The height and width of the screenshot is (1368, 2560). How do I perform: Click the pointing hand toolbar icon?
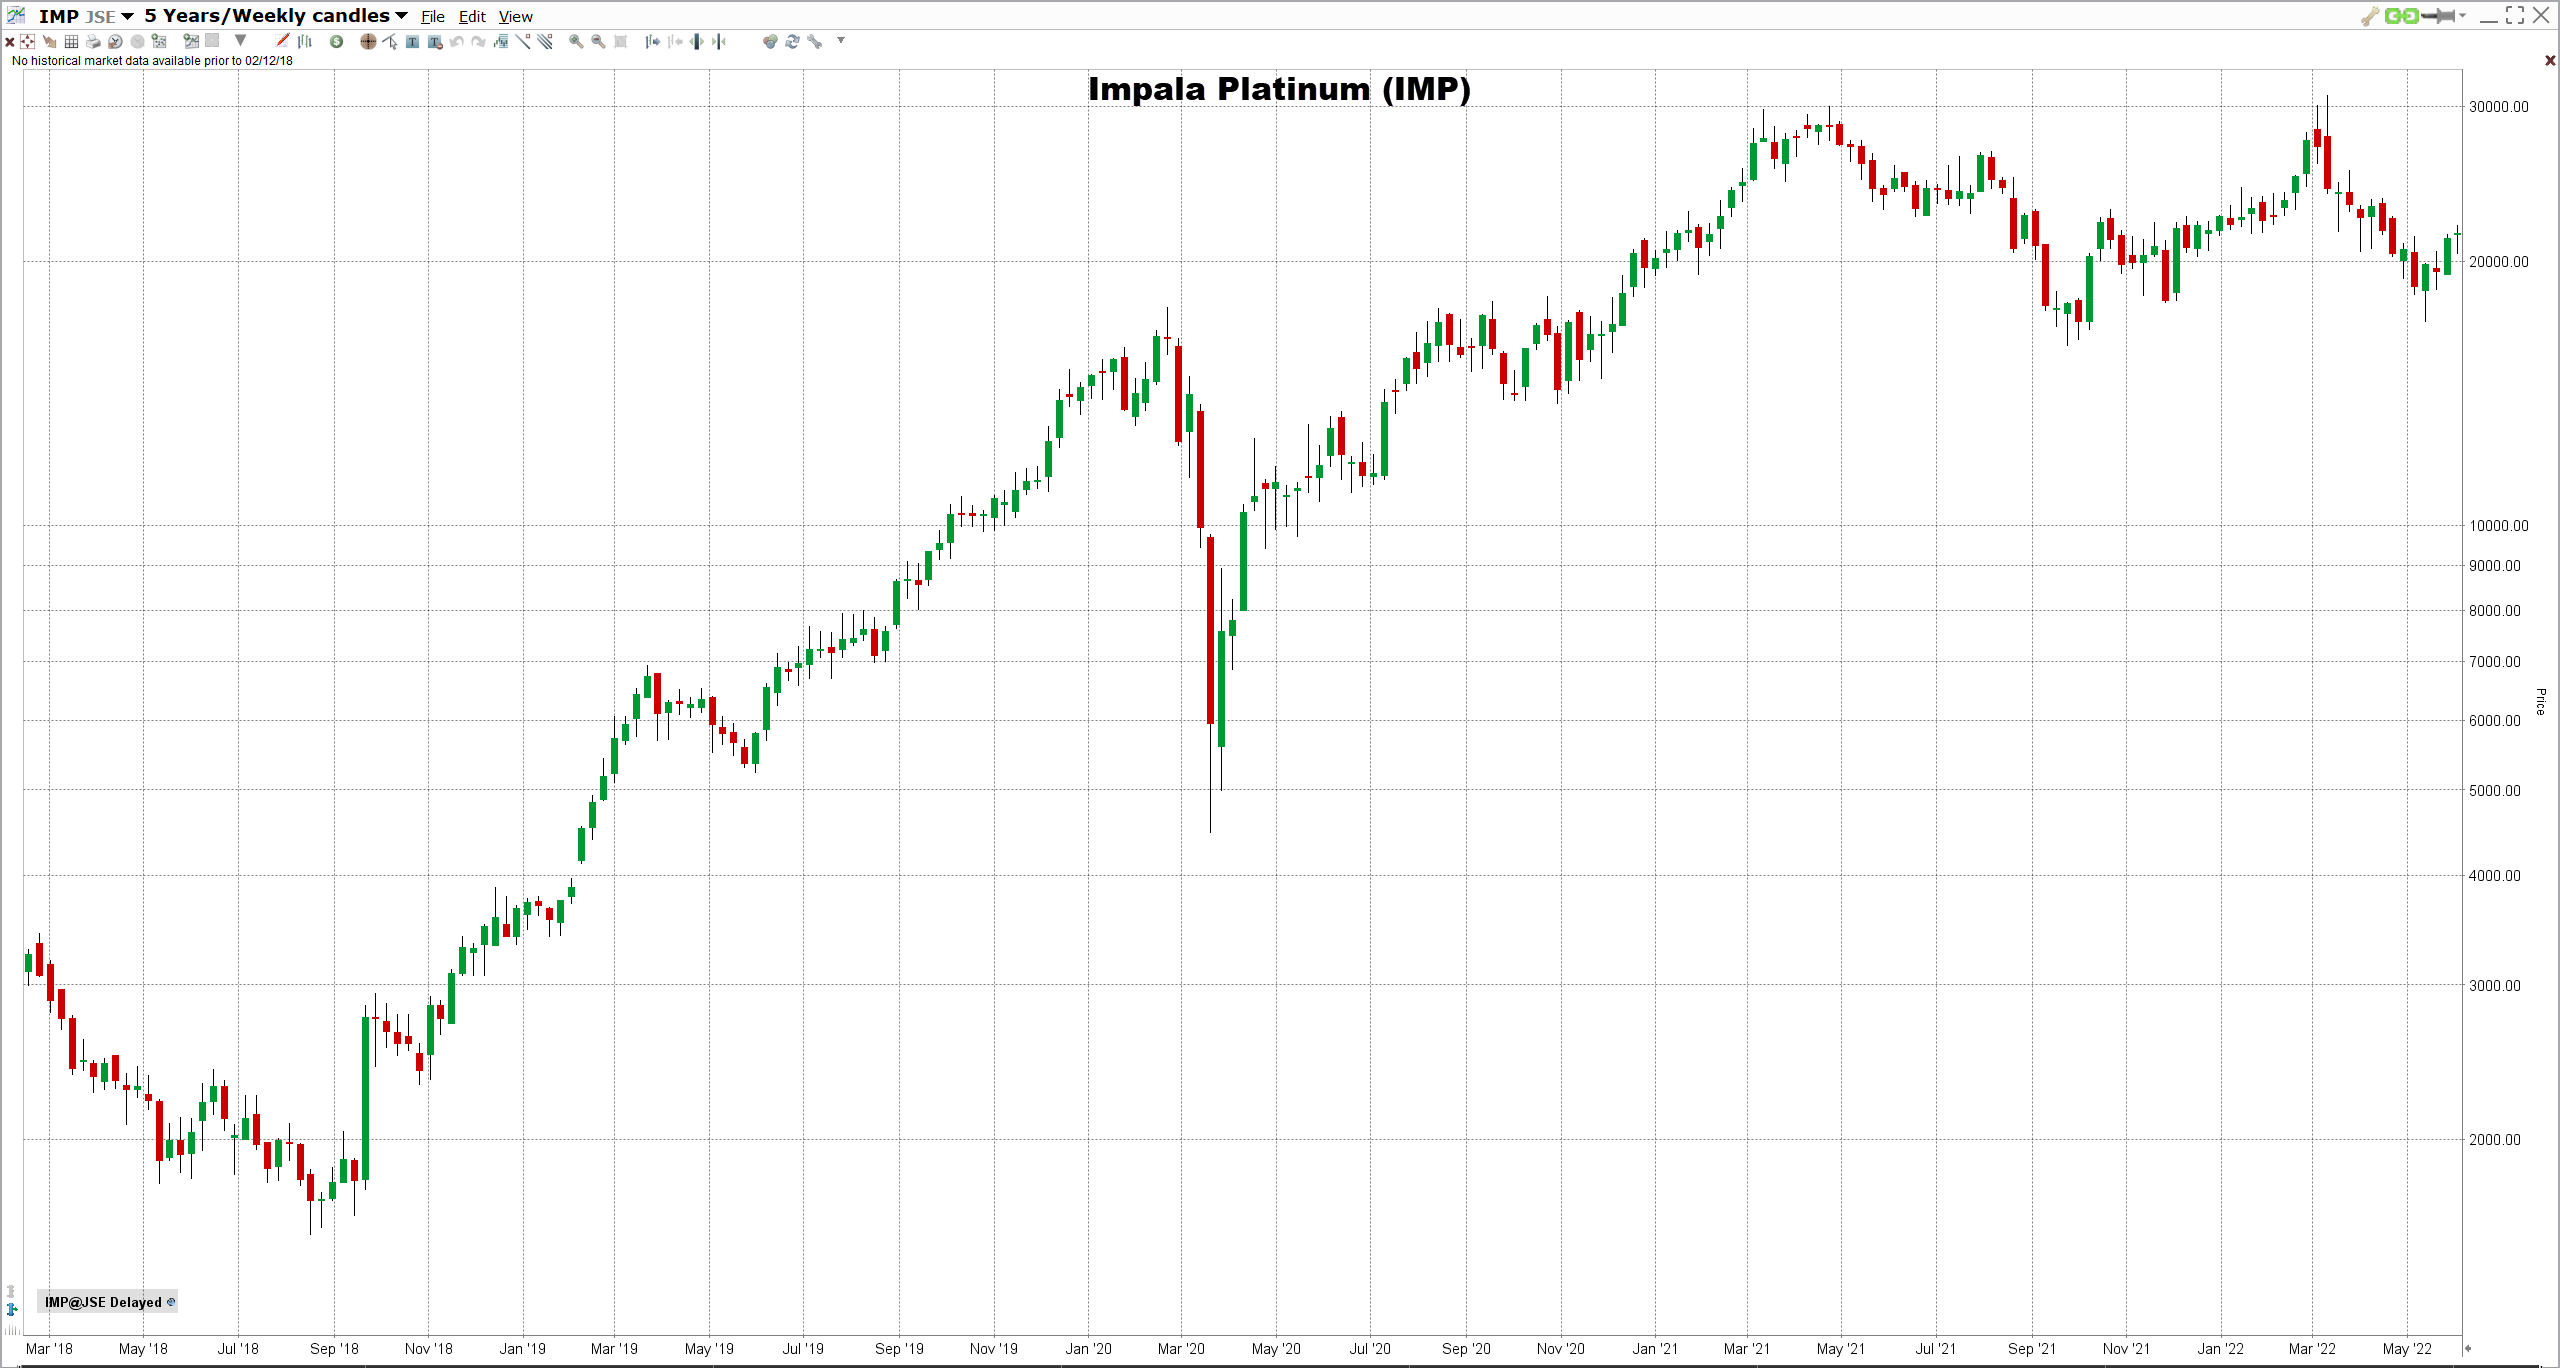49,42
